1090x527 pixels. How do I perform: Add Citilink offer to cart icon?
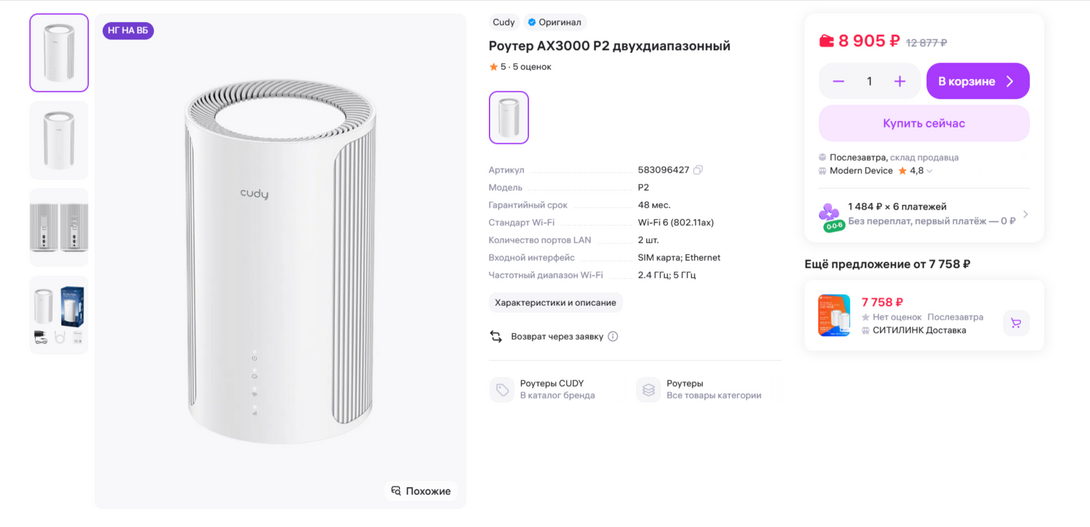[x=1016, y=323]
